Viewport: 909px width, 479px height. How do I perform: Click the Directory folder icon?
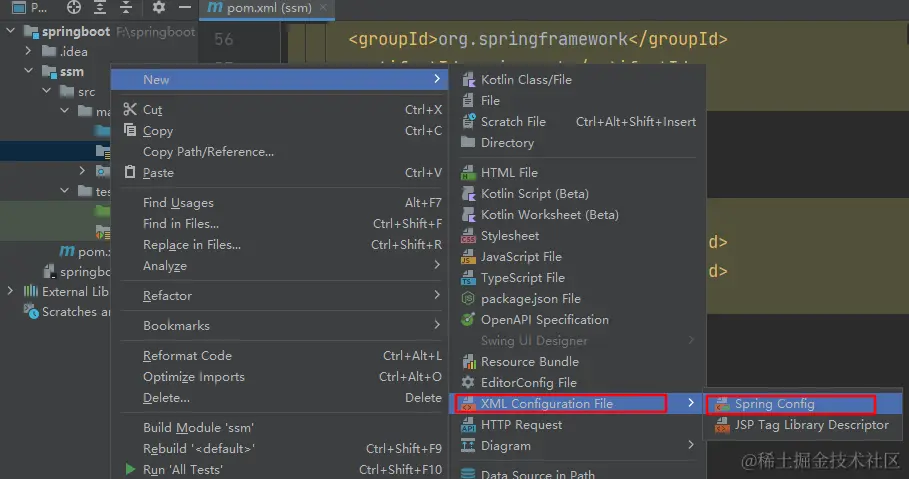pos(468,142)
